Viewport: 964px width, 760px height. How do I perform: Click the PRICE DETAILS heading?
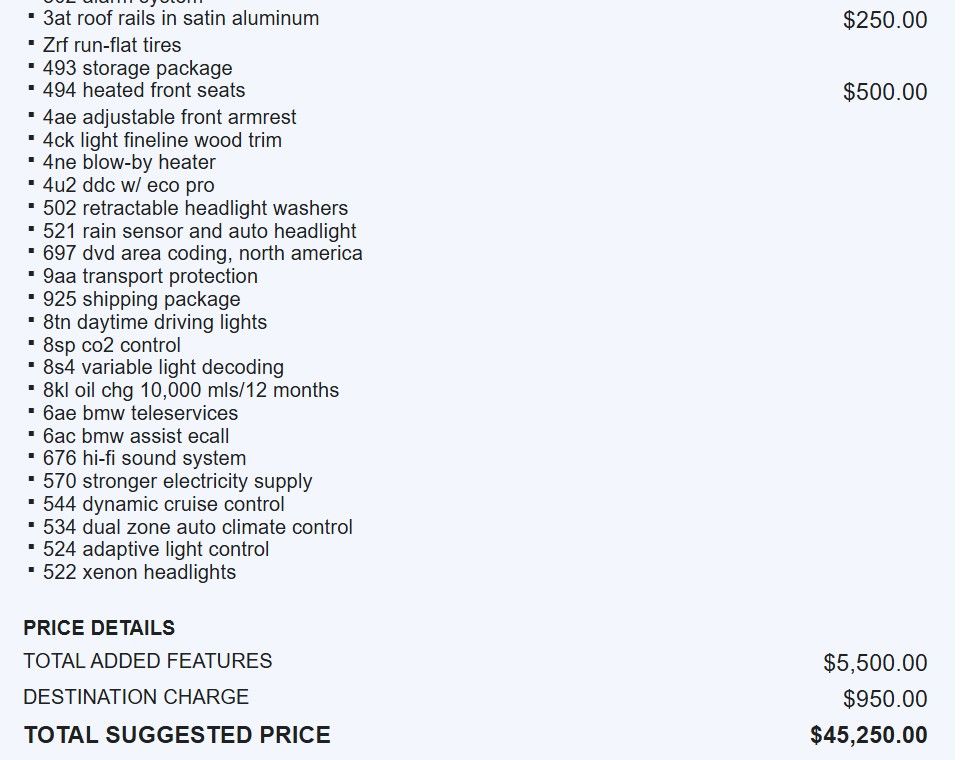coord(99,628)
